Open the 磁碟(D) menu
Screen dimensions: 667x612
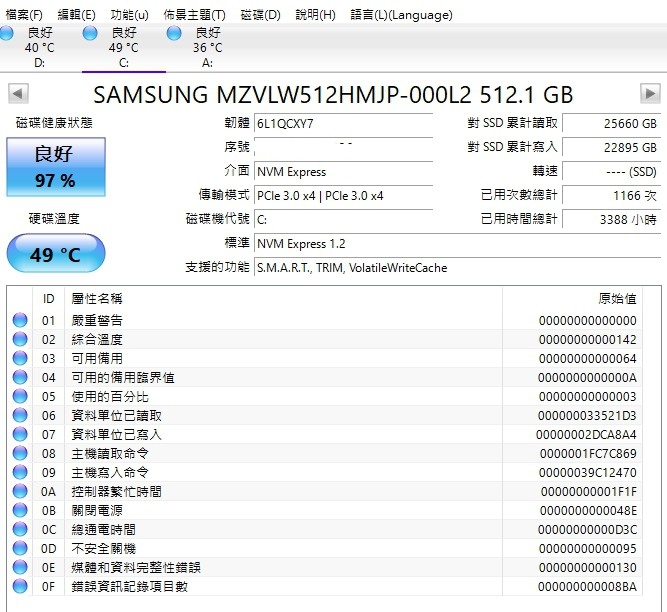(x=260, y=15)
